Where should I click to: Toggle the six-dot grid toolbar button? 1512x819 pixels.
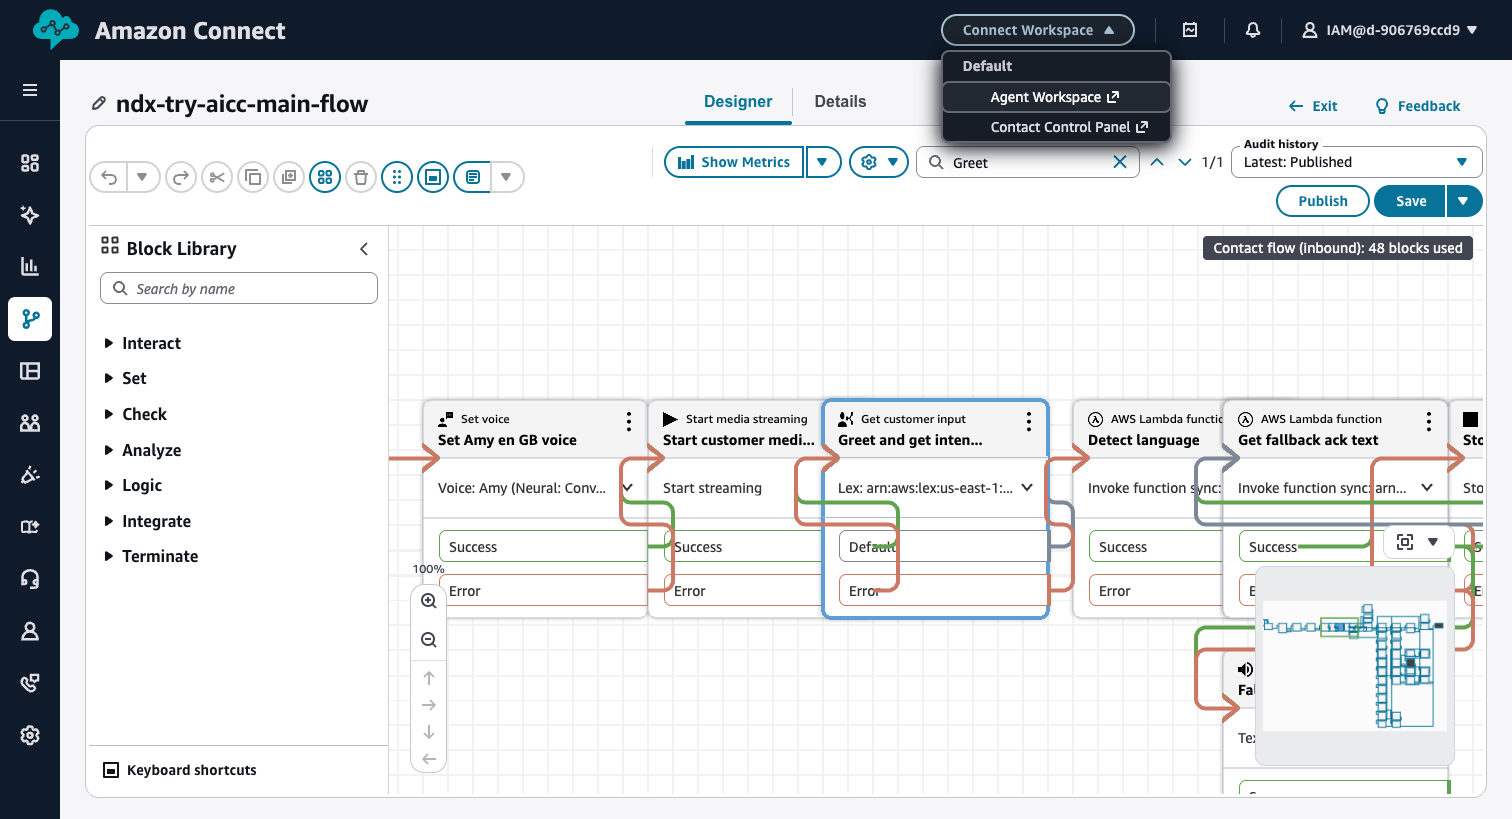397,177
